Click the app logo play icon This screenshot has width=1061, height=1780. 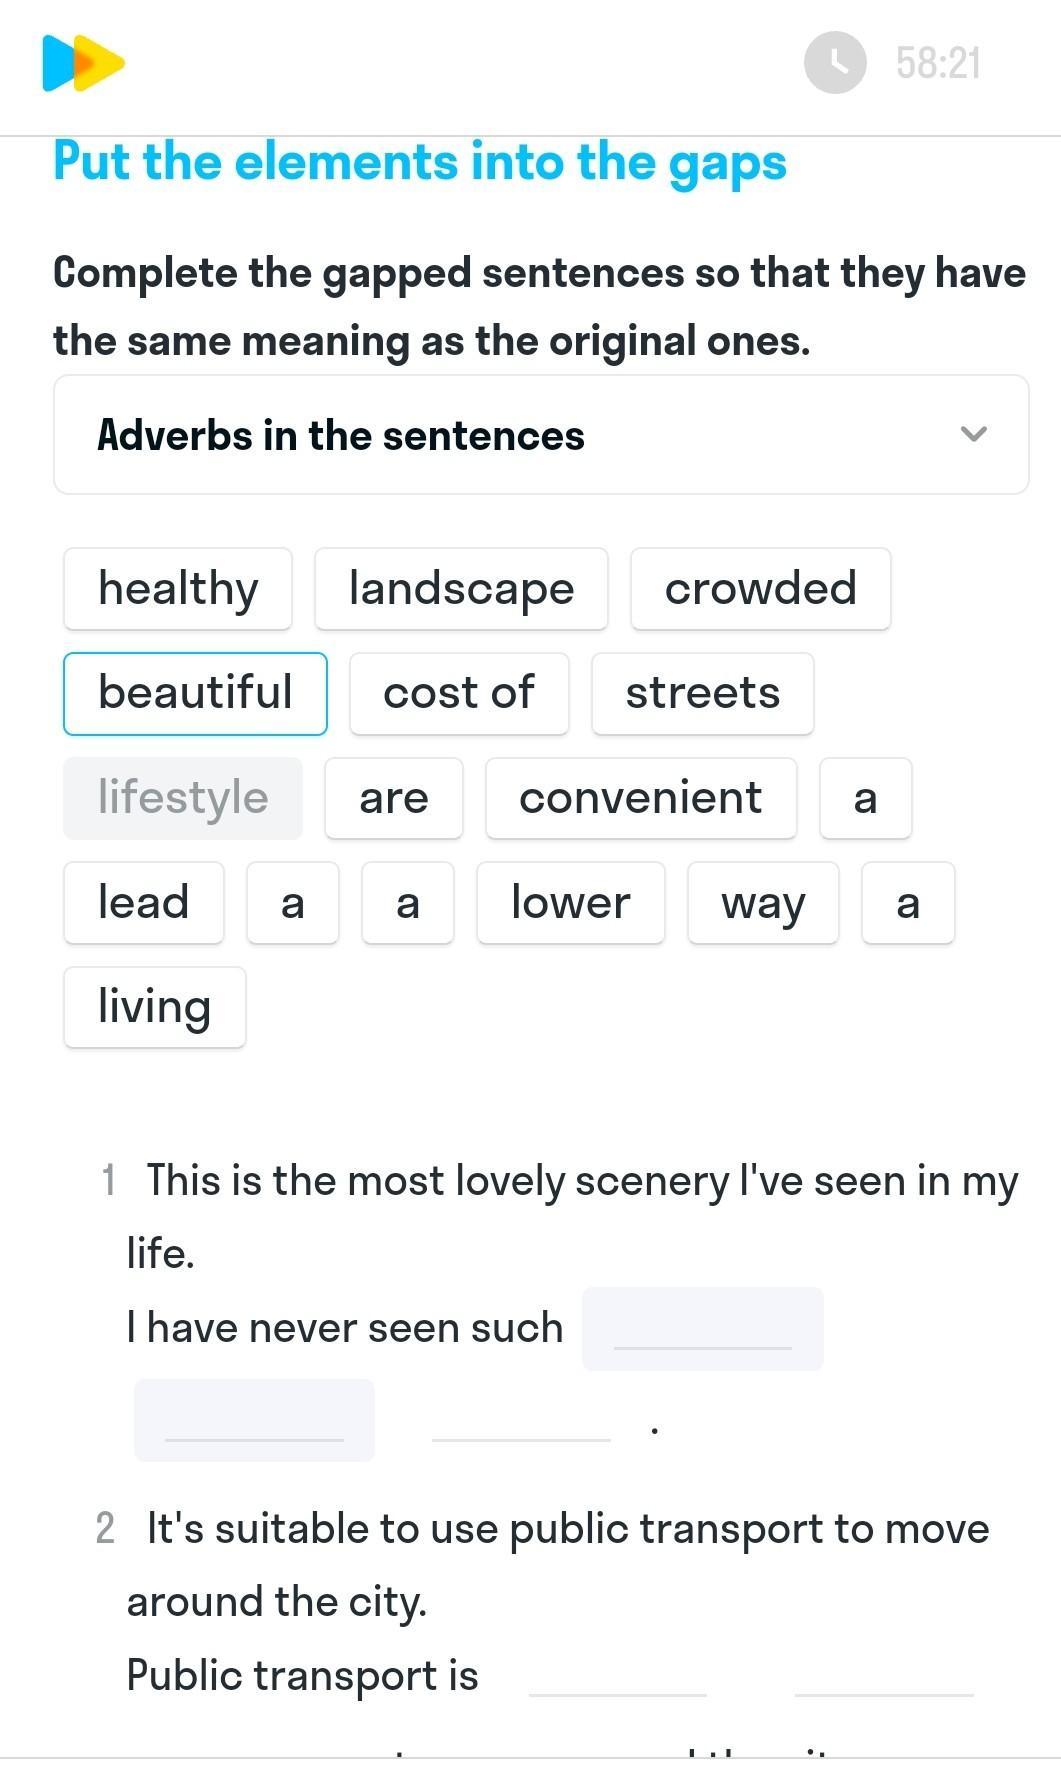(x=83, y=63)
